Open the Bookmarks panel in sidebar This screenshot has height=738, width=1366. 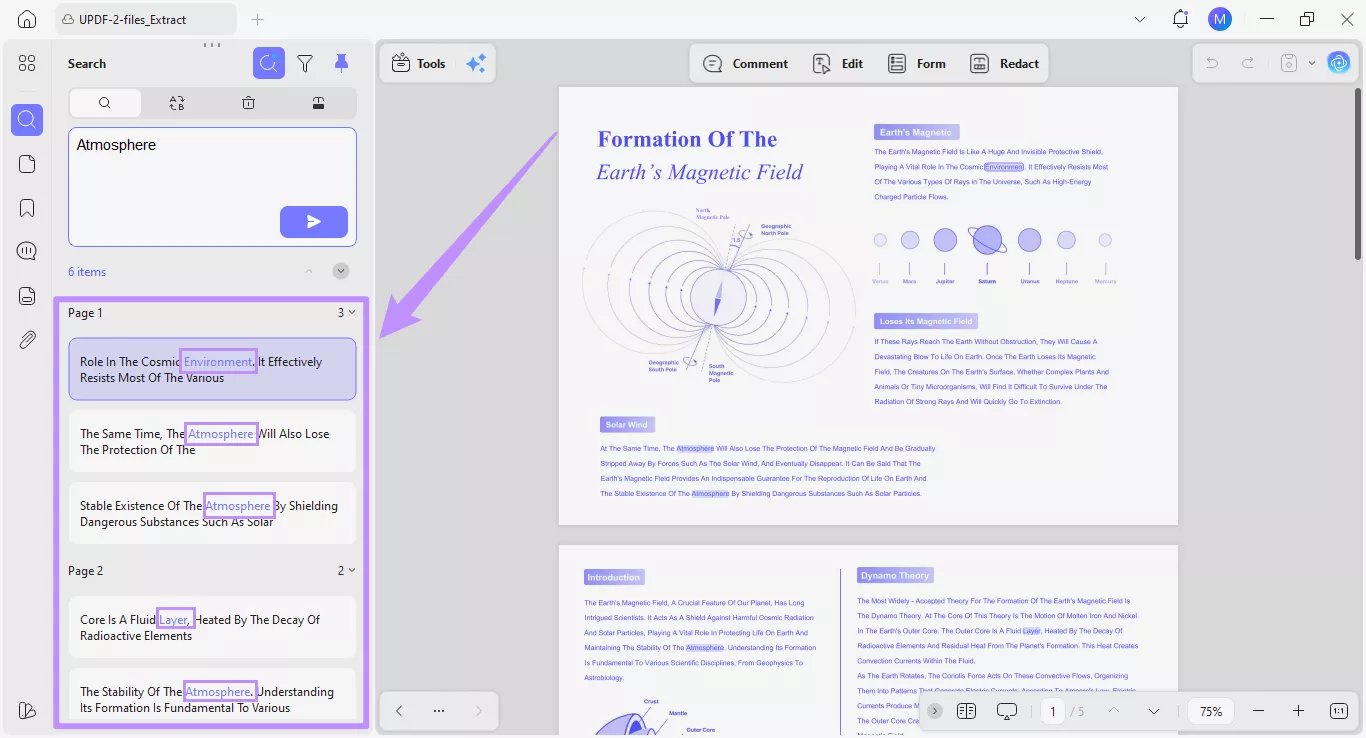pyautogui.click(x=27, y=207)
